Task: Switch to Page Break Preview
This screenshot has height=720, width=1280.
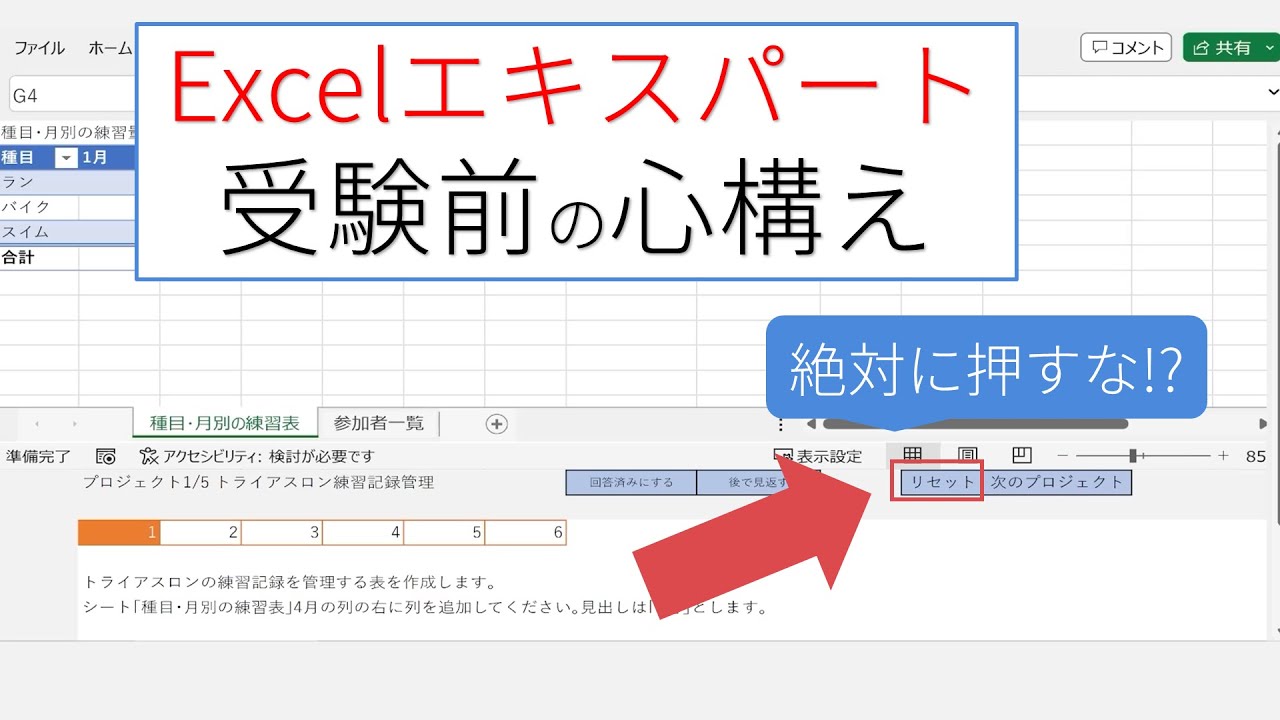Action: pyautogui.click(x=1022, y=455)
